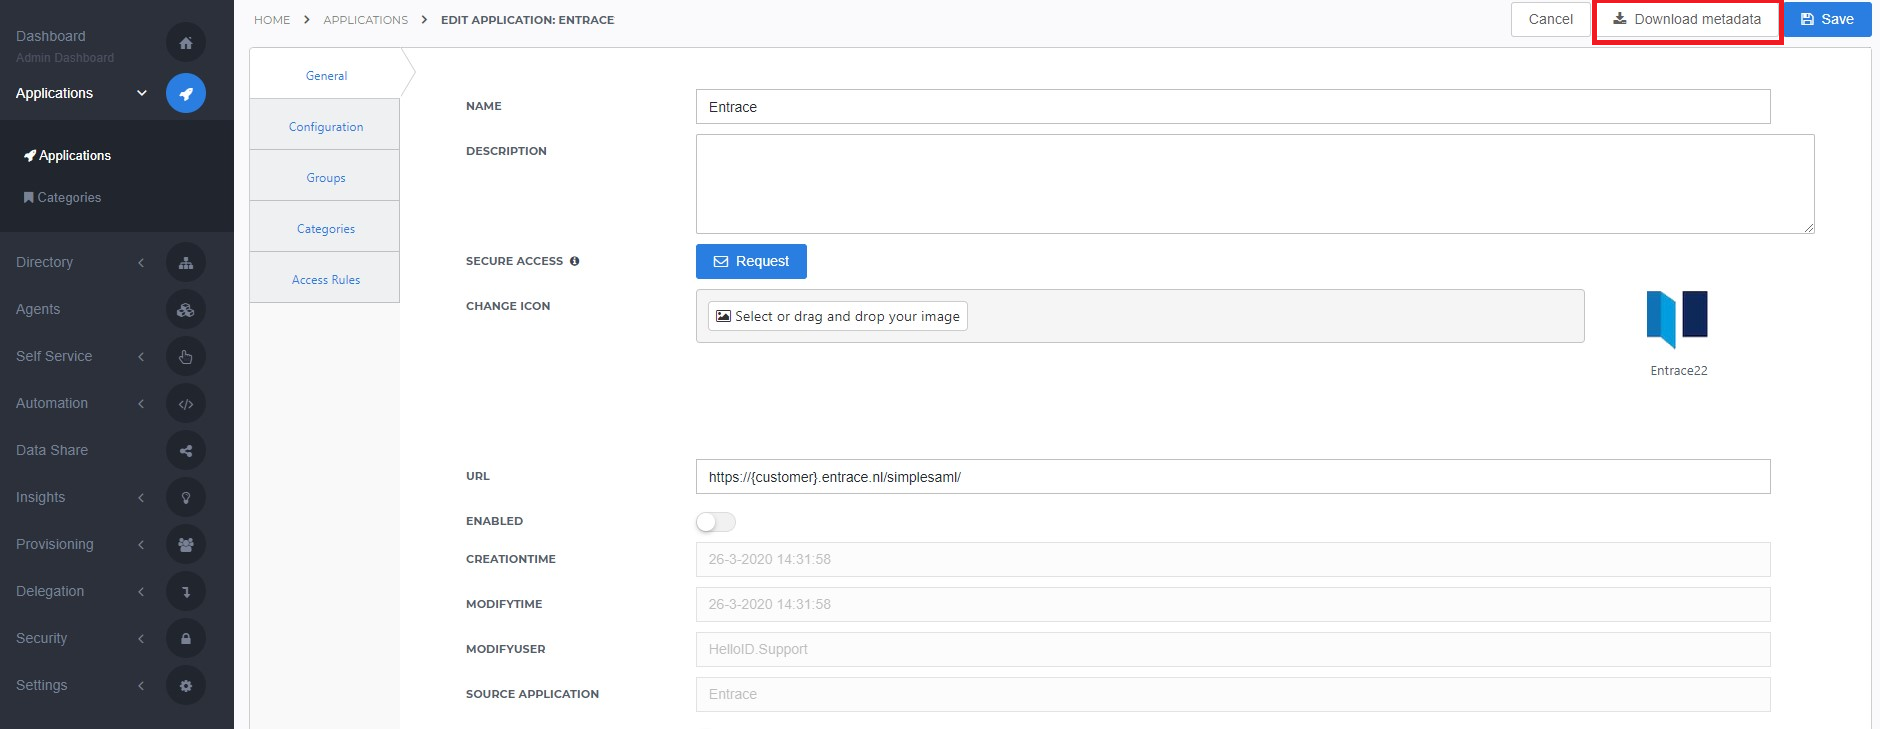
Task: Click the Name input field
Action: [x=1233, y=107]
